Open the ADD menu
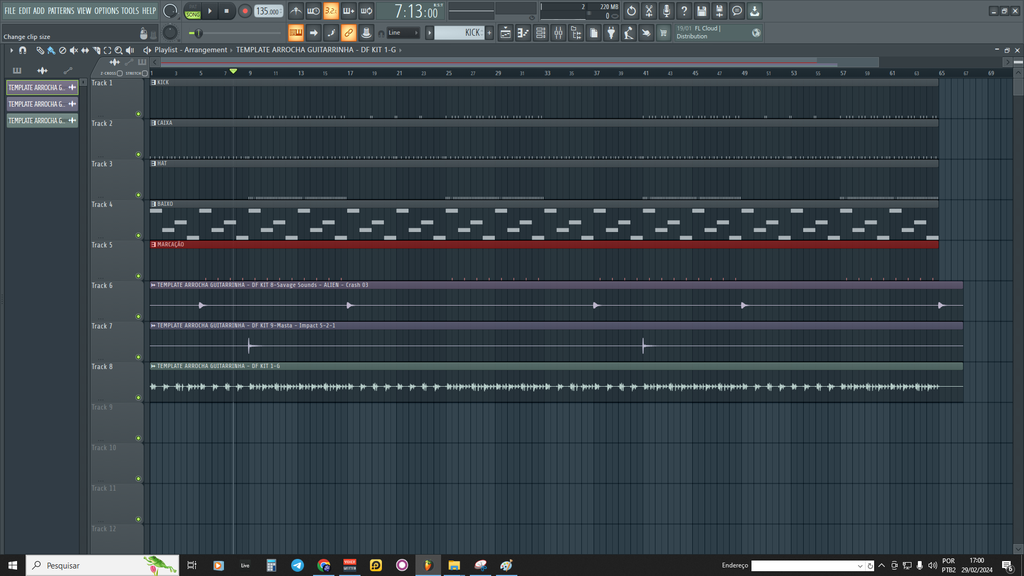 coord(39,10)
